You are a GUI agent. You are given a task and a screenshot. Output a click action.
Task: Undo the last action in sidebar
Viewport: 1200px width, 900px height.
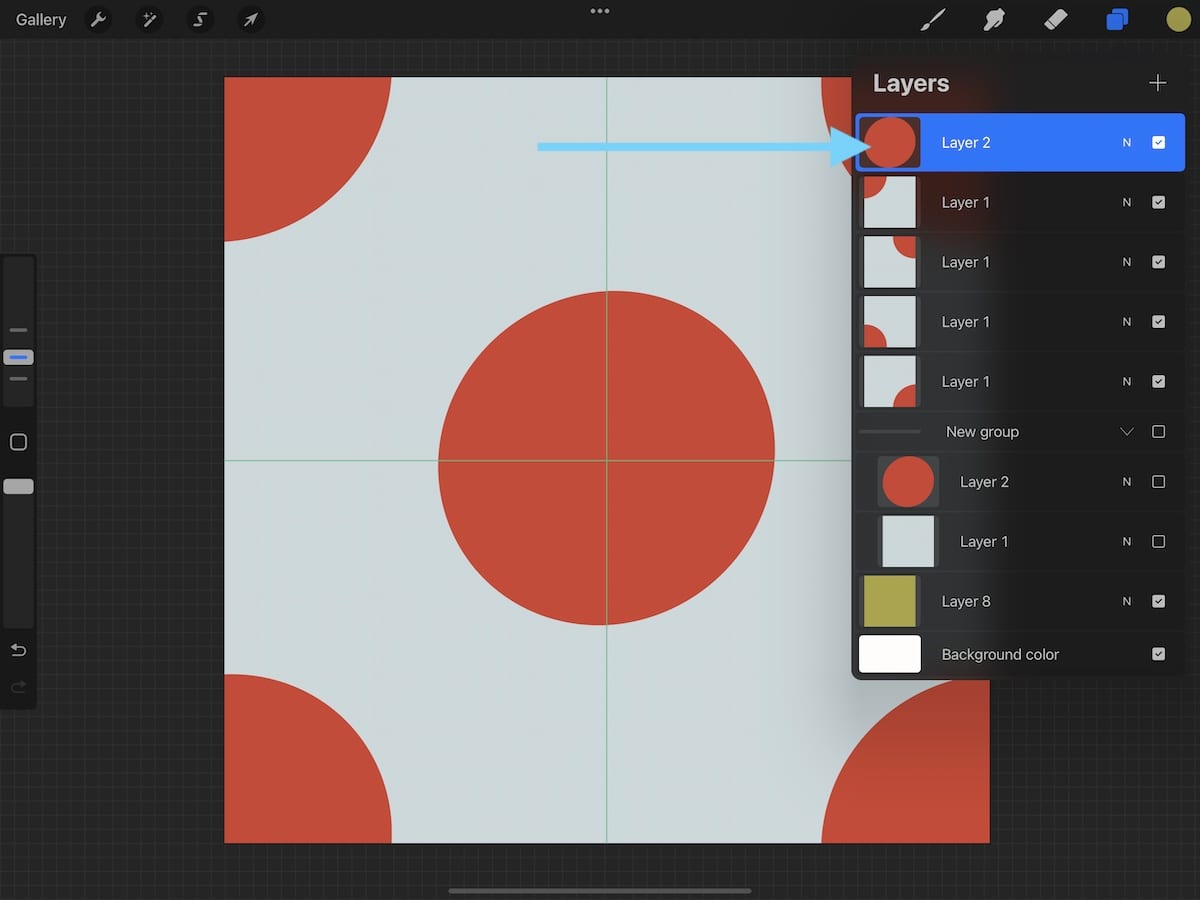(18, 650)
